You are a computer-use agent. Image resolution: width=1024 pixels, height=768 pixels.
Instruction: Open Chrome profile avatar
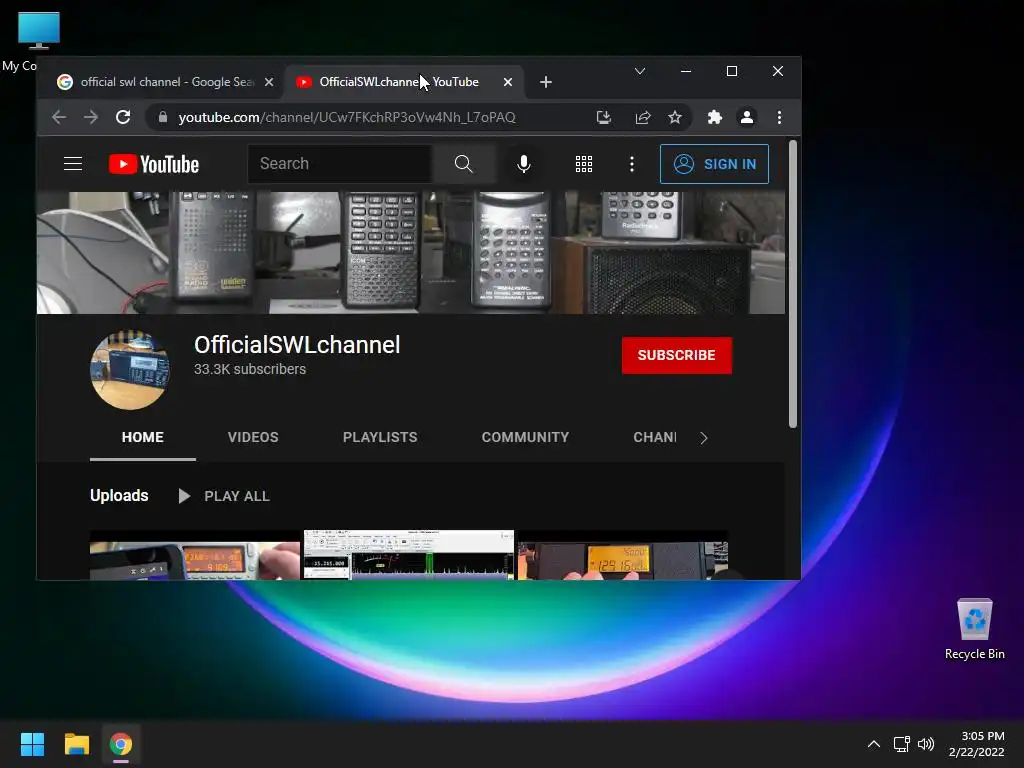point(746,118)
